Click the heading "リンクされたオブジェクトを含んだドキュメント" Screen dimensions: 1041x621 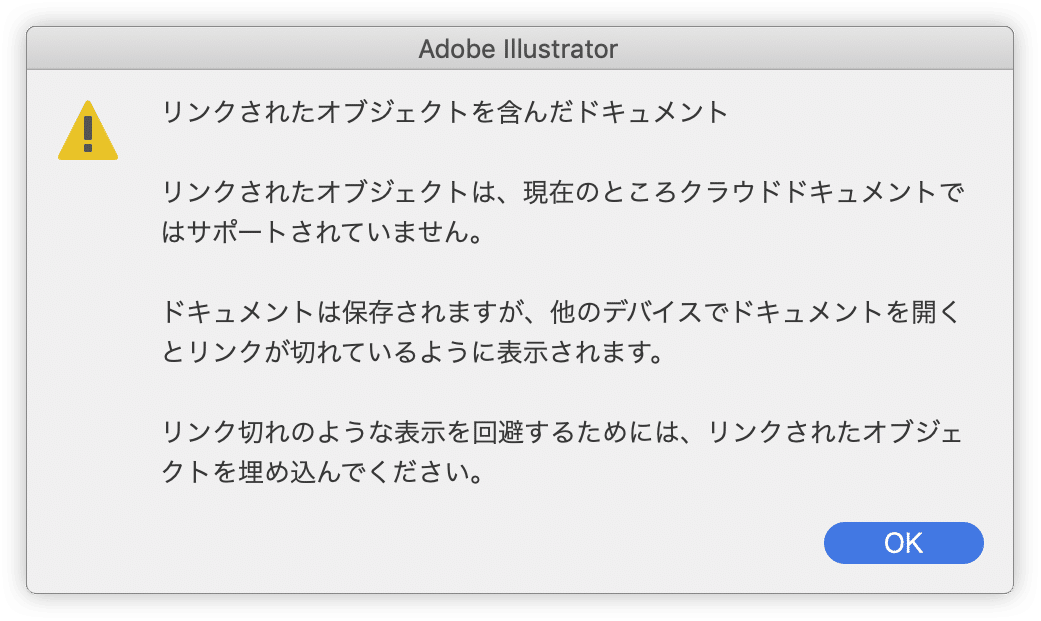(x=445, y=112)
